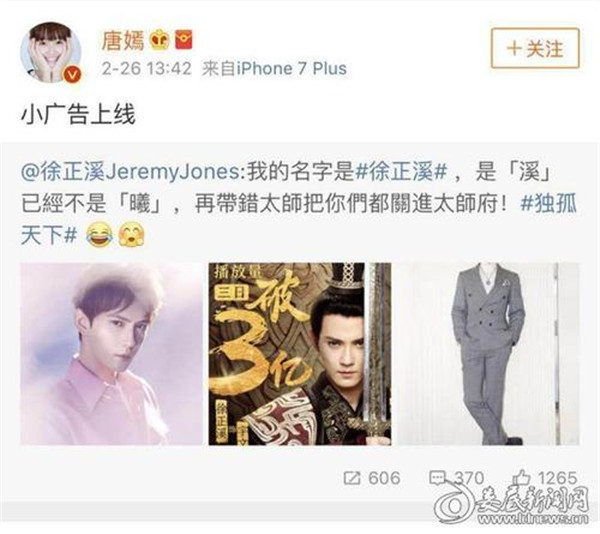
Task: Click the 来自iPhone 7 Plus source text
Action: click(x=274, y=69)
